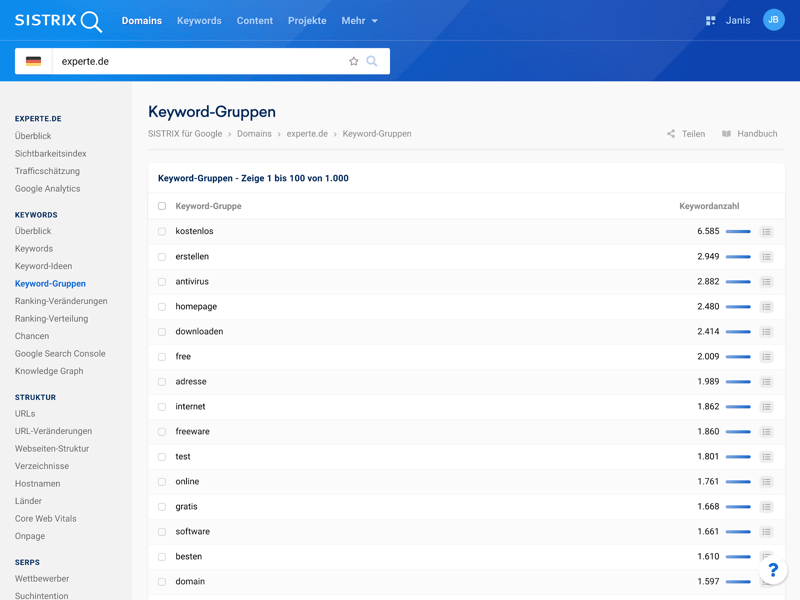The height and width of the screenshot is (600, 800).
Task: Open the Projekte top navigation item
Action: coord(307,21)
